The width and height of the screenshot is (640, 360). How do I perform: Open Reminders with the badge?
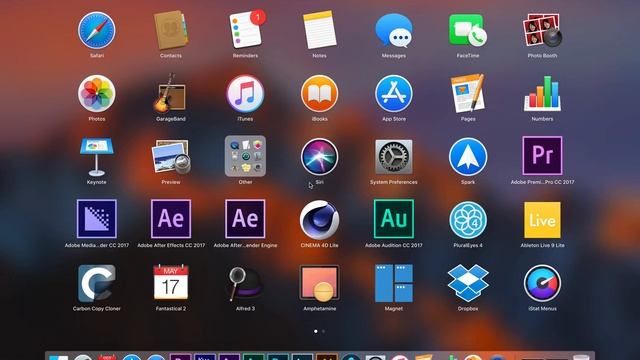point(246,30)
